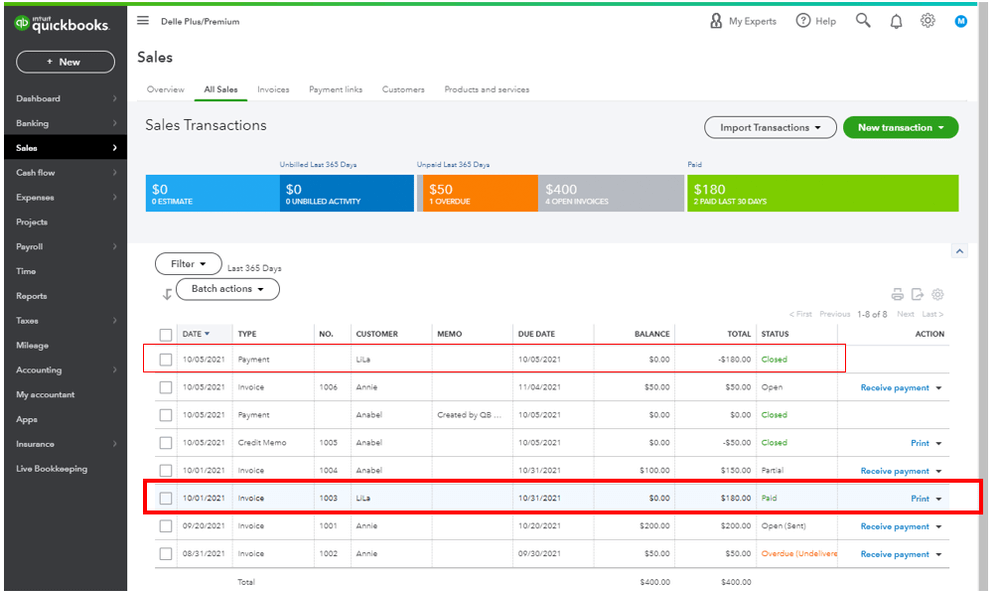Image resolution: width=998 pixels, height=592 pixels.
Task: Click the batch actions arrow icon
Action: pyautogui.click(x=167, y=294)
